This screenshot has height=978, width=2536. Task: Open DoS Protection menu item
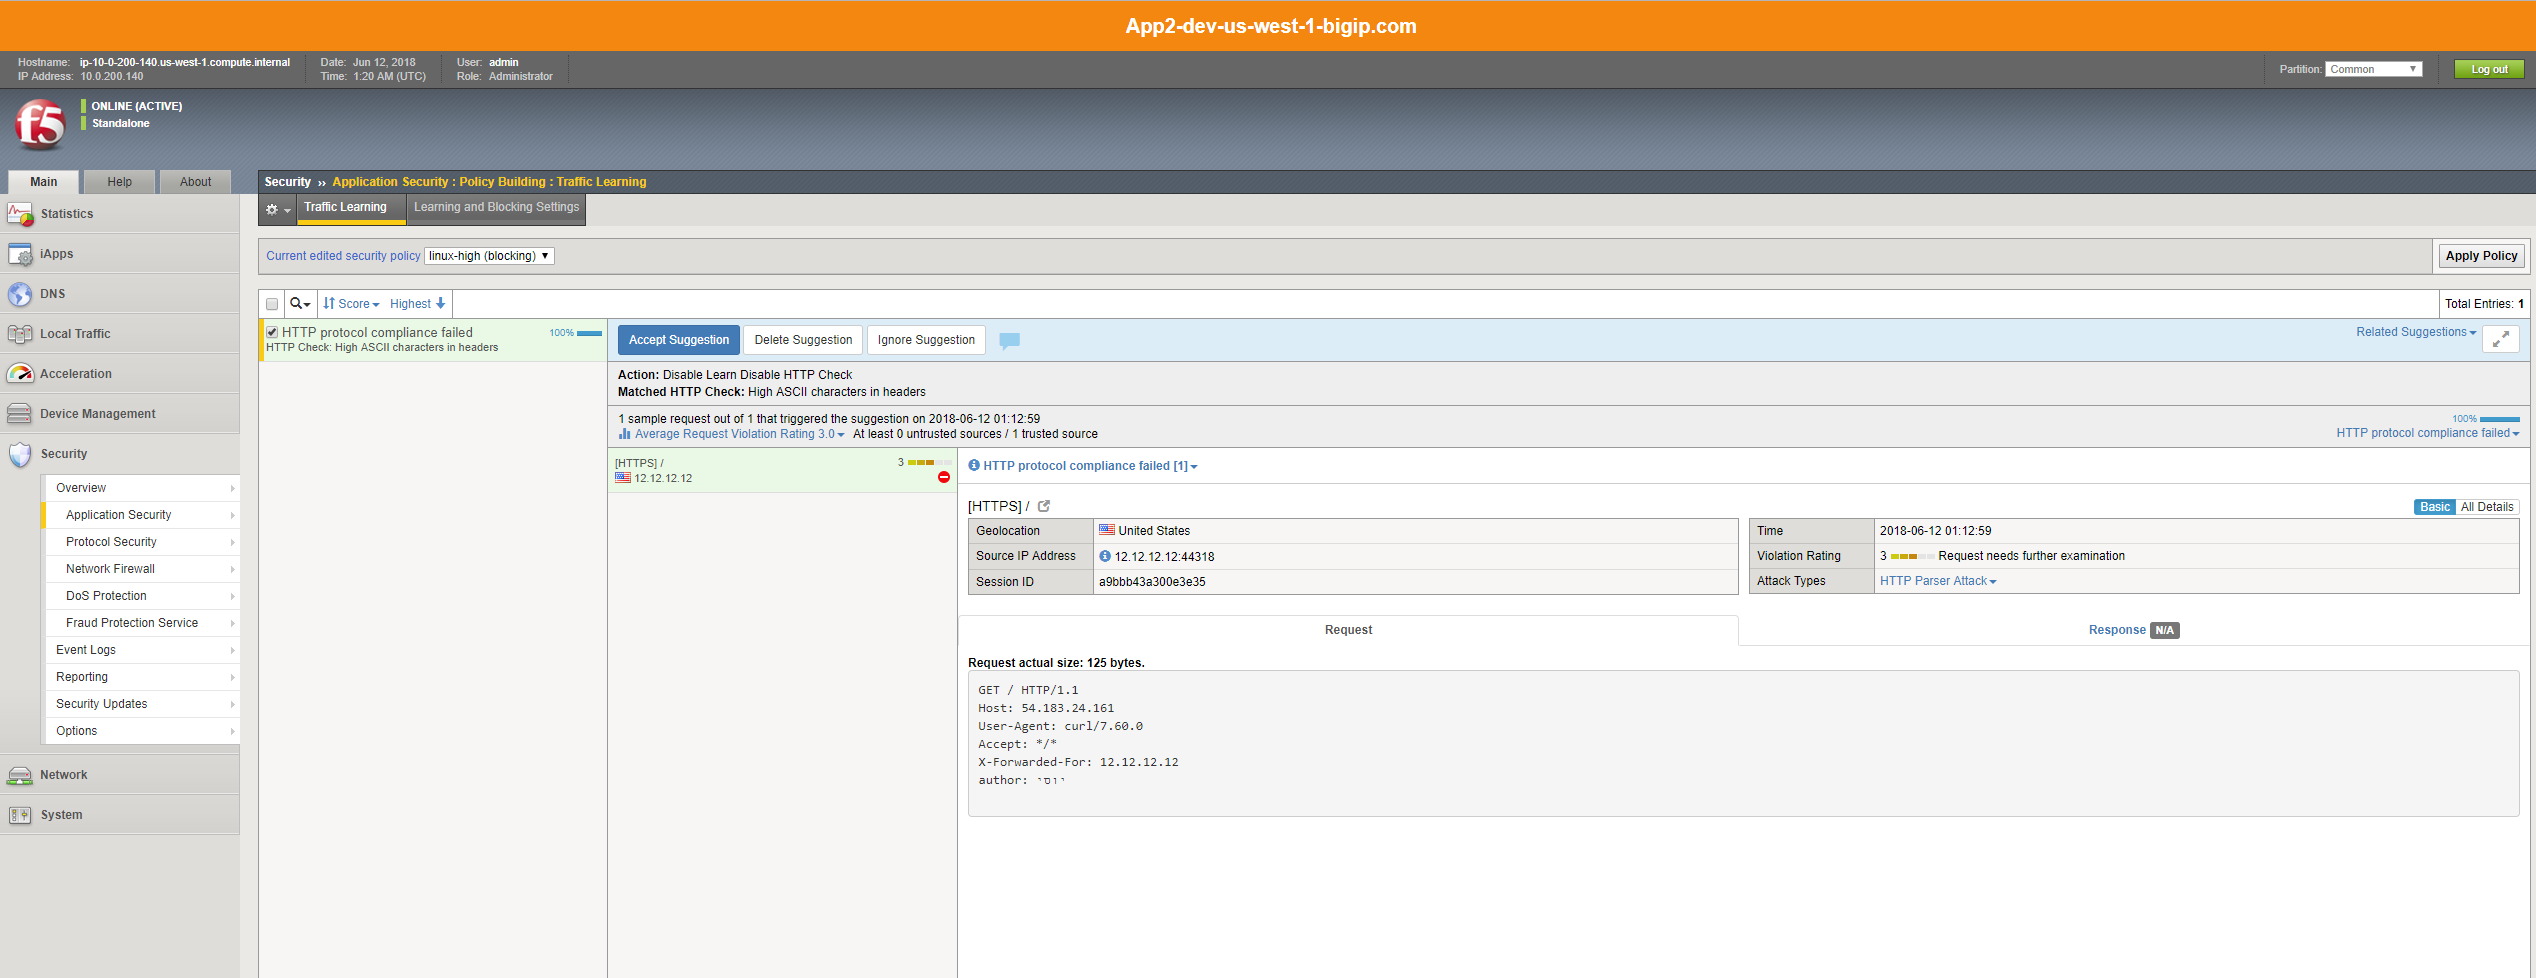pos(142,596)
